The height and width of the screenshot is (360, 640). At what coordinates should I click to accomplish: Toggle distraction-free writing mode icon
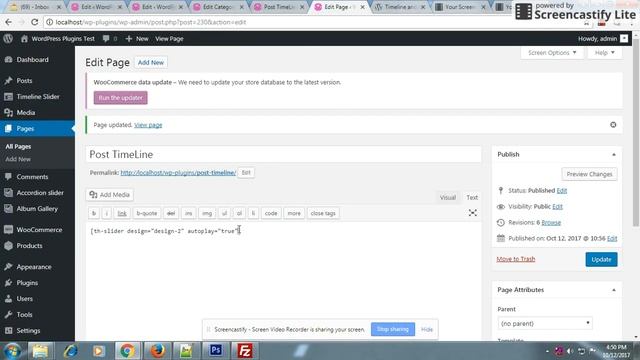[x=472, y=213]
